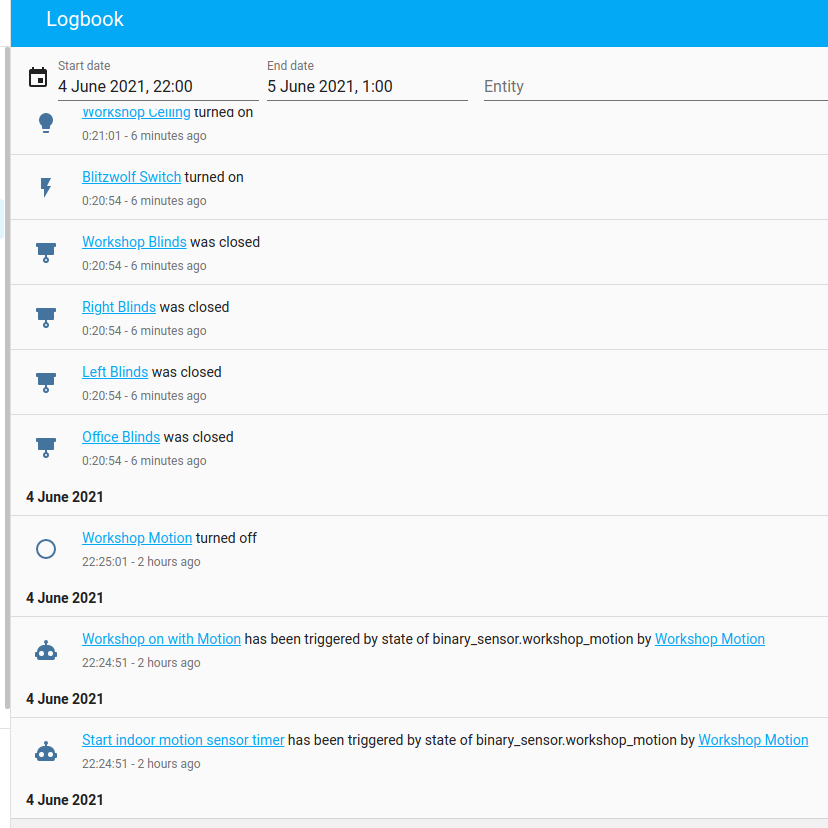828x828 pixels.
Task: Click the circle icon beside Workshop Motion
Action: click(x=45, y=548)
